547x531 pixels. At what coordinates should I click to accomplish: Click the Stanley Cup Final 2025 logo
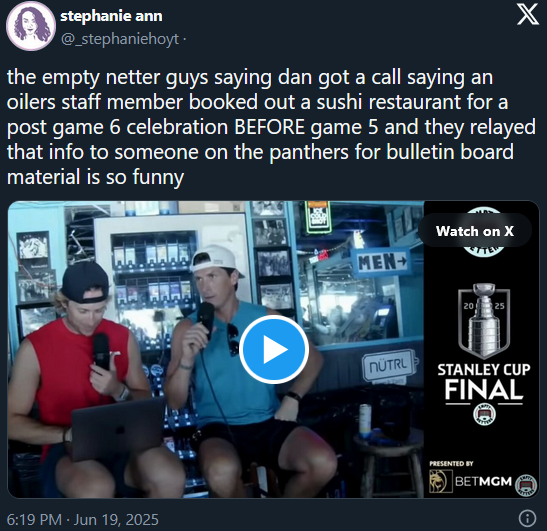(x=484, y=321)
